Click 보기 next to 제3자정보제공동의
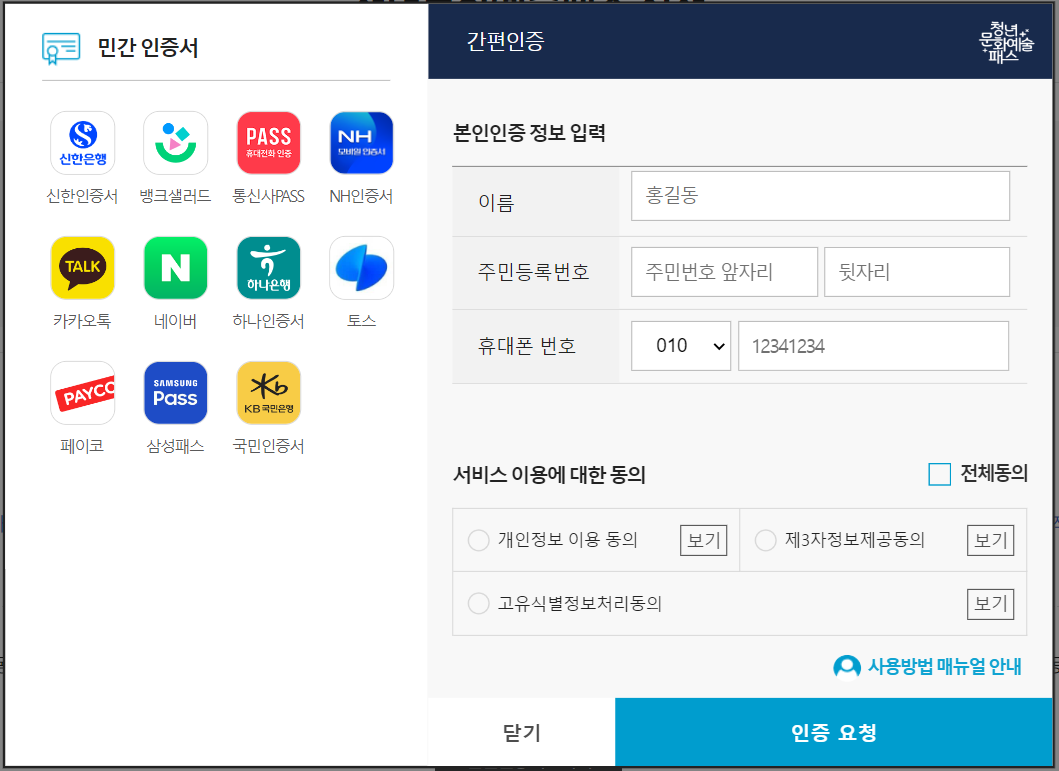The width and height of the screenshot is (1059, 771). coord(990,540)
